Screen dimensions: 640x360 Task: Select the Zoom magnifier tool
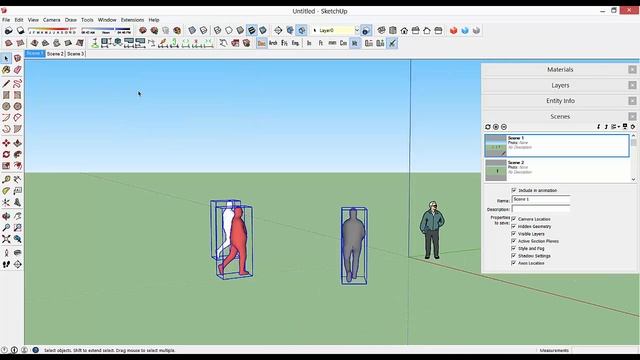click(6, 228)
